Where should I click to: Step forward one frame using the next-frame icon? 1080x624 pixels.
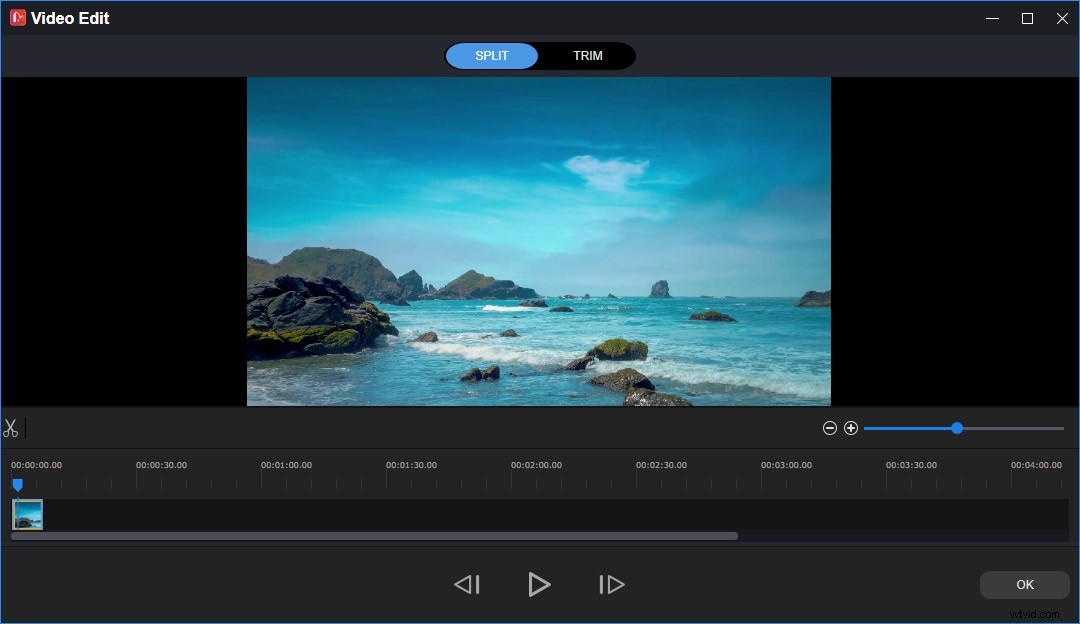pos(611,584)
